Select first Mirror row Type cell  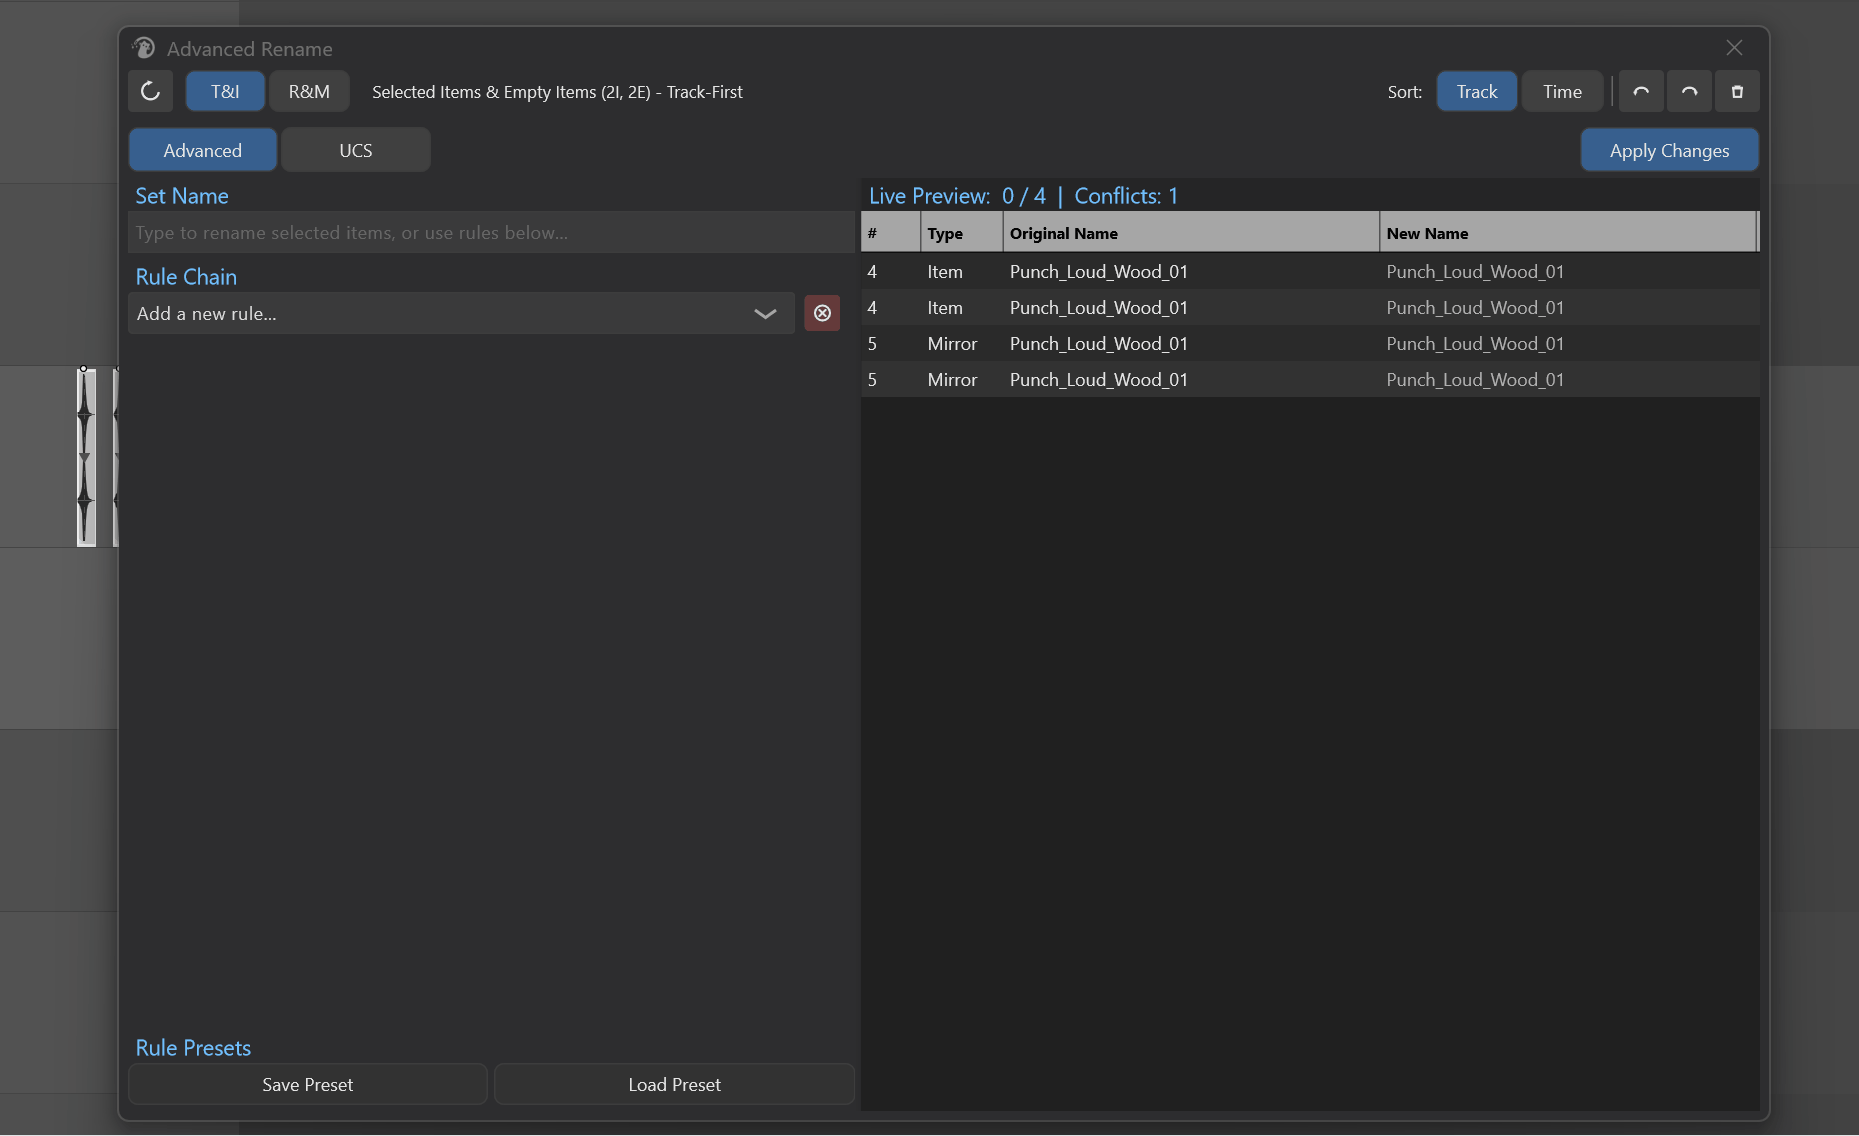(x=952, y=343)
